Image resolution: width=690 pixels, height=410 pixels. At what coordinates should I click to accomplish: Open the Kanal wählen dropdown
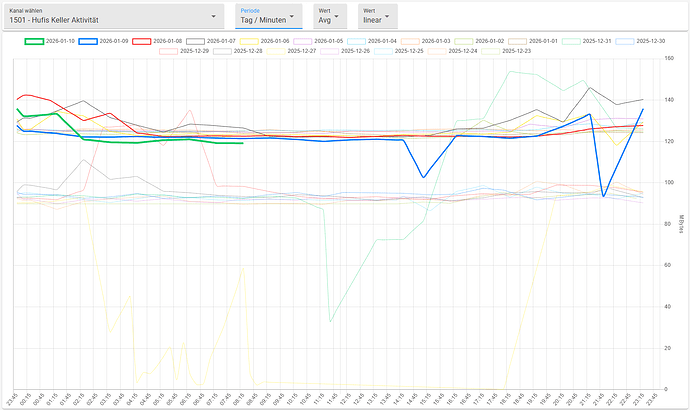[x=115, y=16]
